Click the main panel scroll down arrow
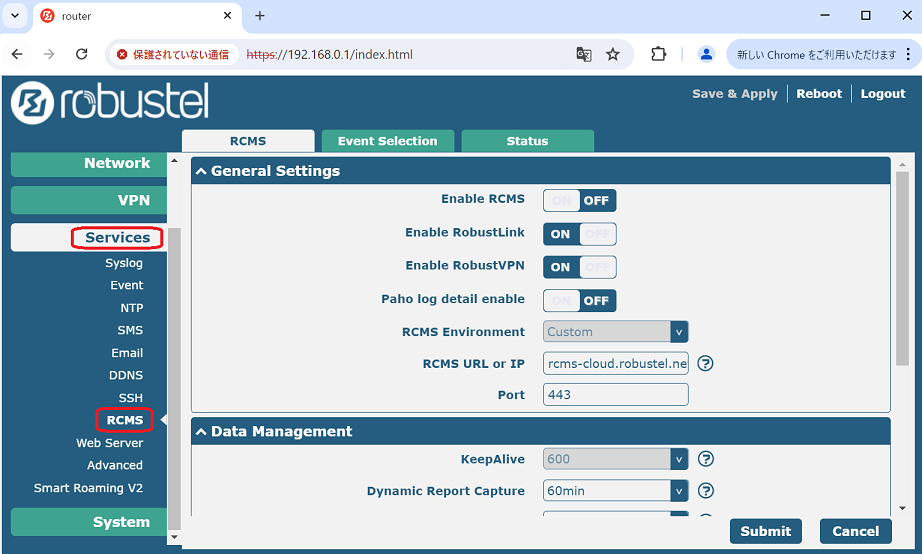 [903, 508]
